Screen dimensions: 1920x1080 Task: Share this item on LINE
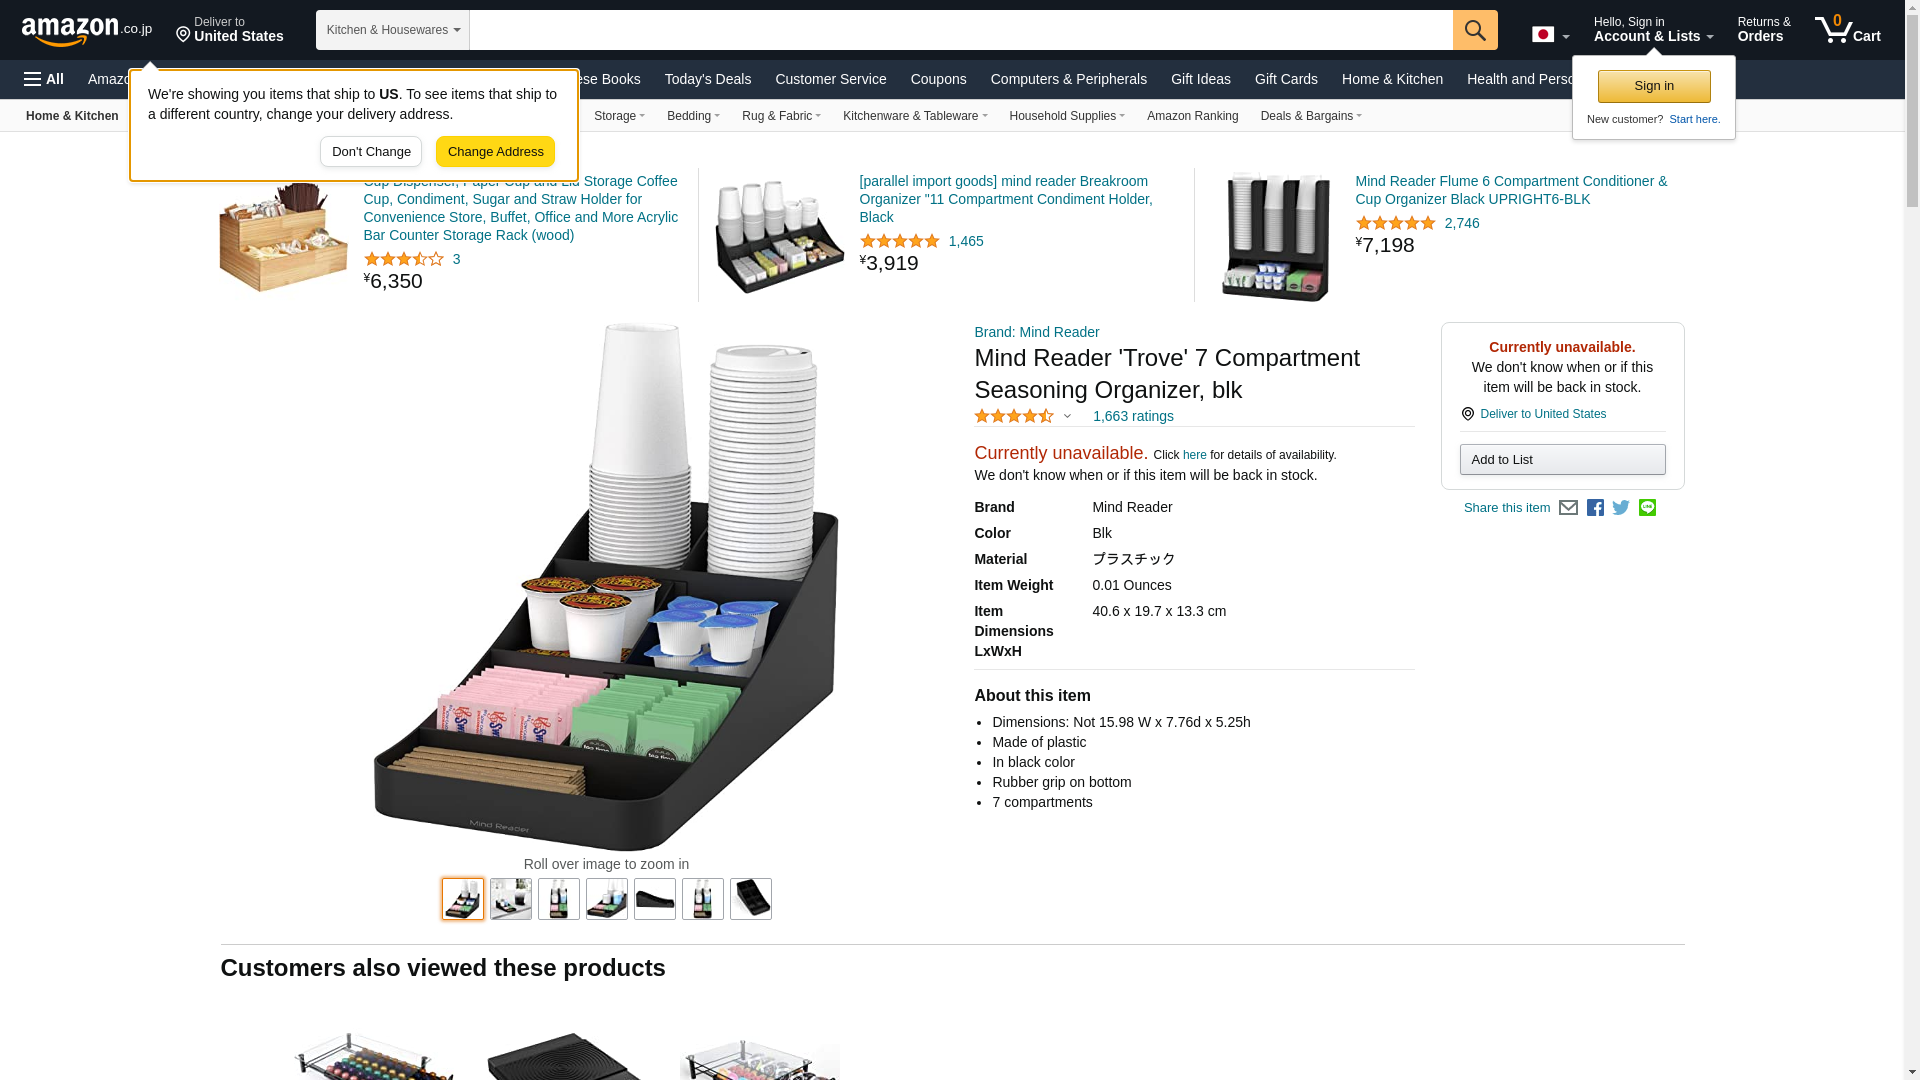pyautogui.click(x=1647, y=508)
